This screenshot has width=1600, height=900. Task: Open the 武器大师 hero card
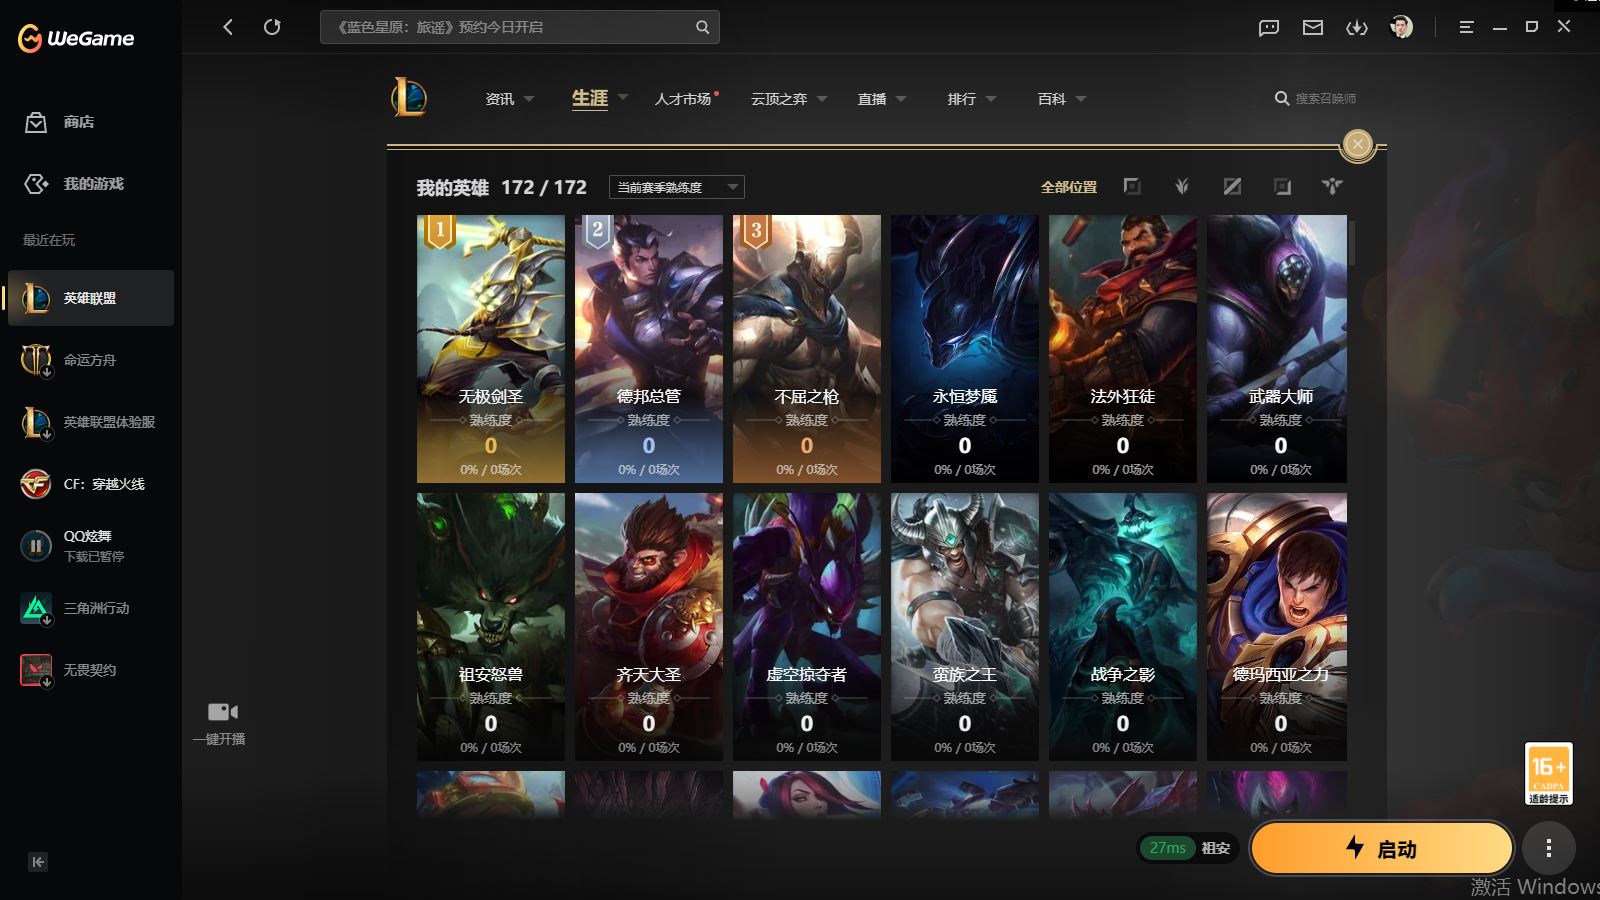click(x=1277, y=349)
